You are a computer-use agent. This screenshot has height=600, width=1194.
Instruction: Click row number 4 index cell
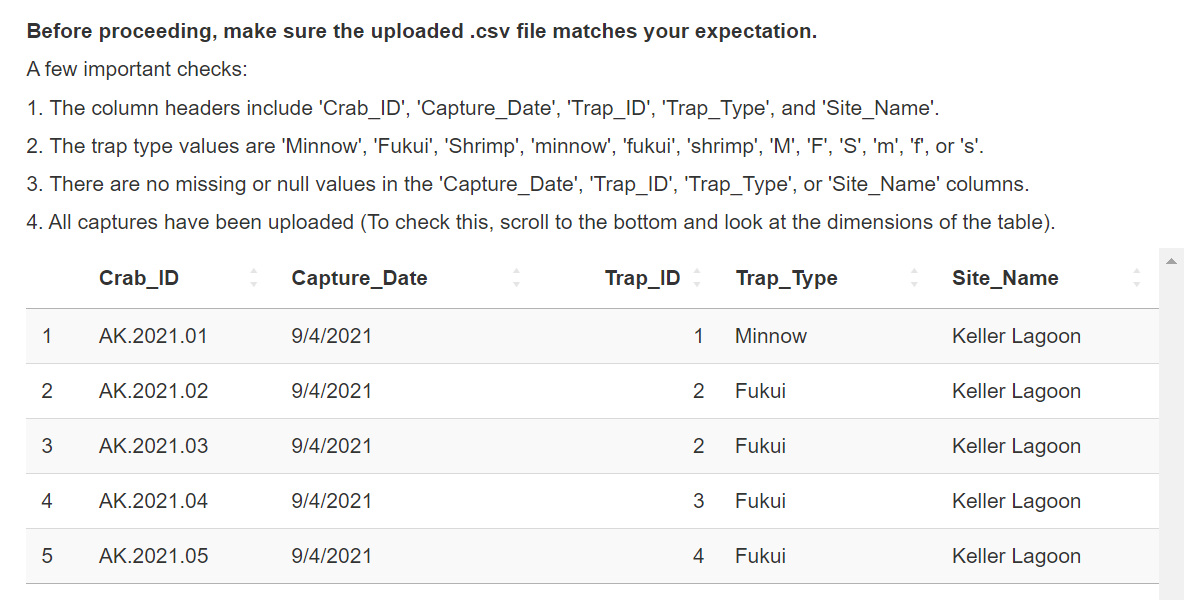point(47,501)
